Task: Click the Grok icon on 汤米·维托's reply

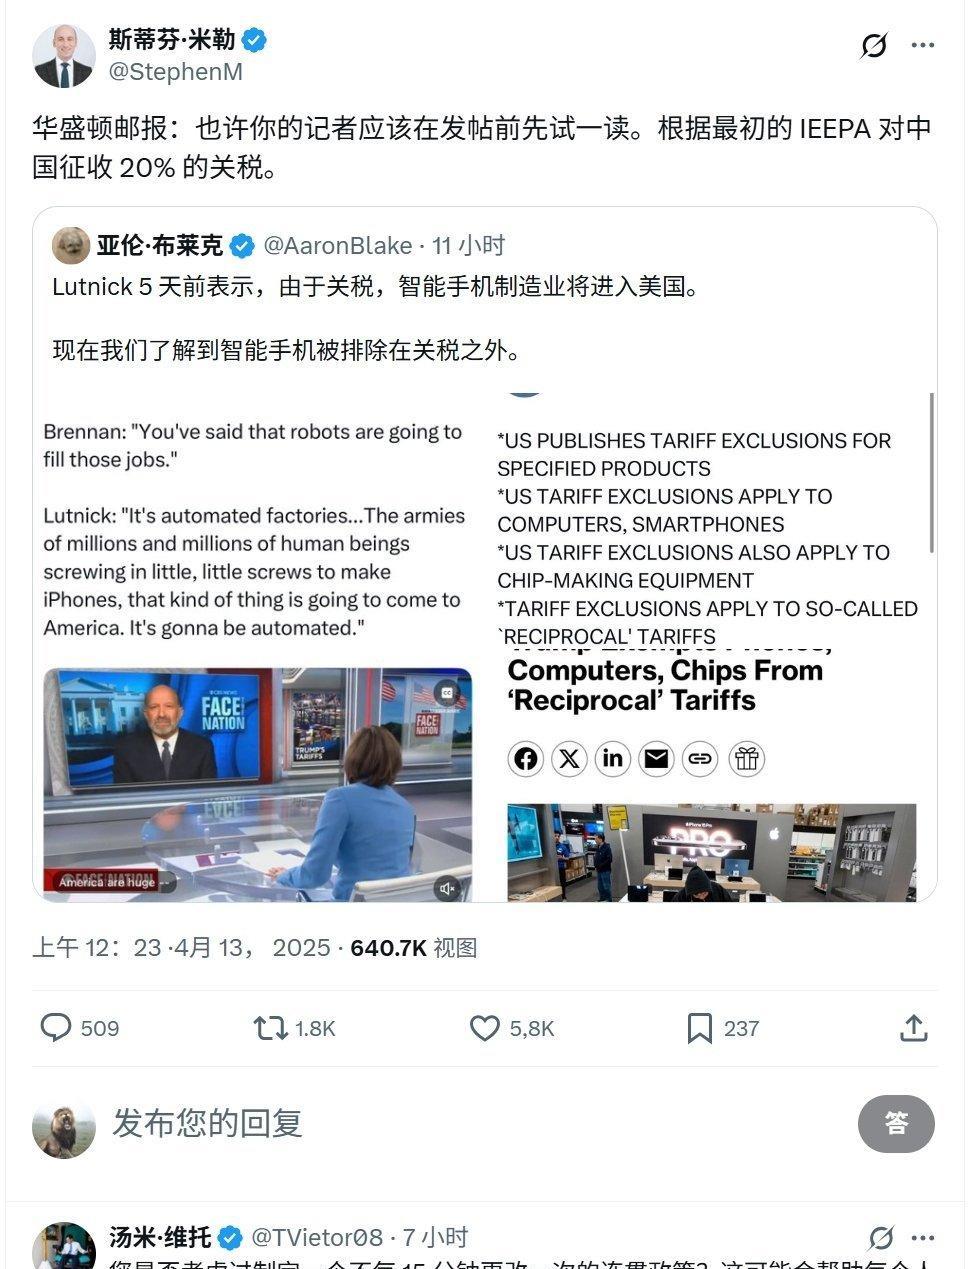Action: (x=880, y=1238)
